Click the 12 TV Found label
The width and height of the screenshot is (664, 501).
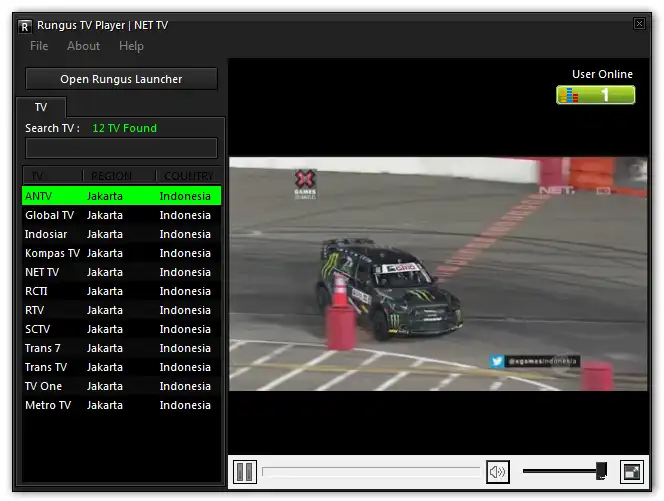(124, 128)
